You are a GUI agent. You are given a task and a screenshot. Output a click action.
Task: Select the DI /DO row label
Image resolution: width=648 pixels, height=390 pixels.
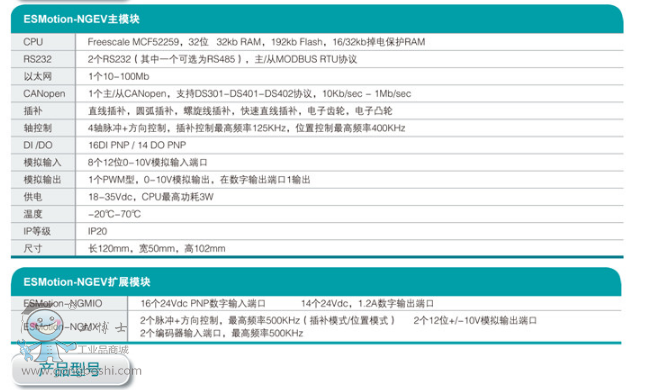[x=38, y=145]
